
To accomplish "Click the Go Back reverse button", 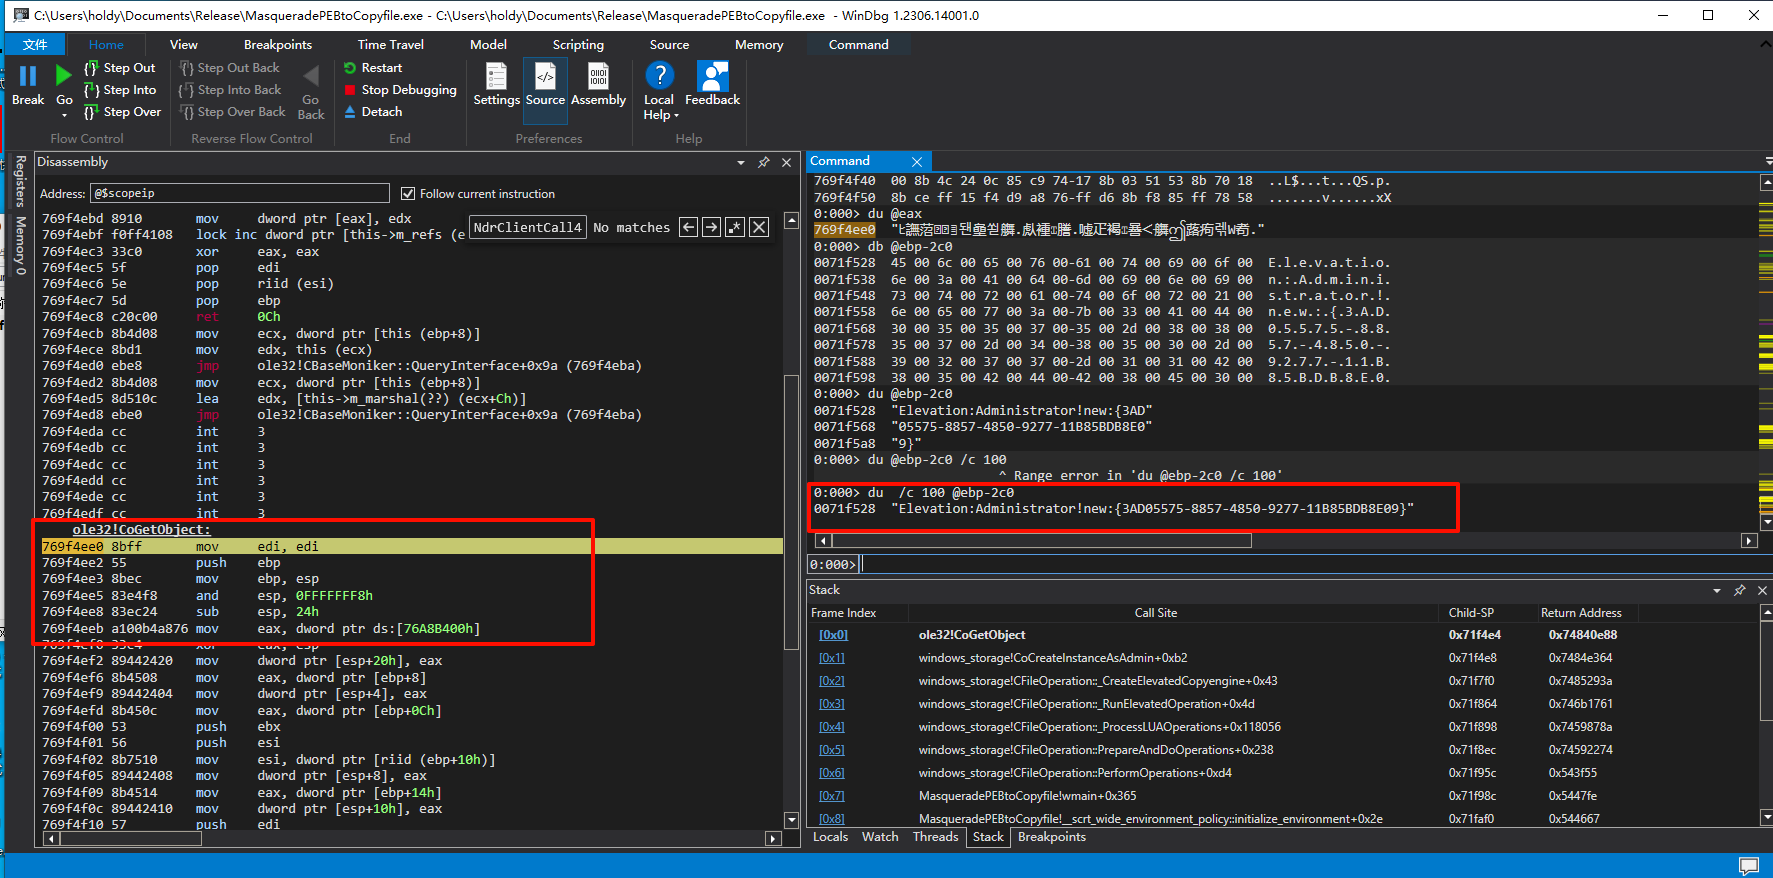I will (x=311, y=91).
